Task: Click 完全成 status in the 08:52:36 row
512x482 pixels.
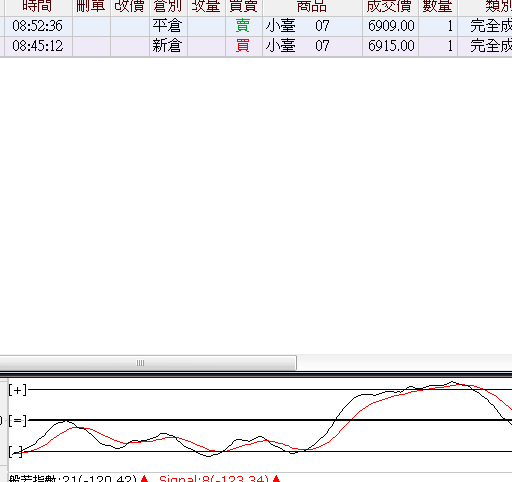Action: click(x=485, y=26)
